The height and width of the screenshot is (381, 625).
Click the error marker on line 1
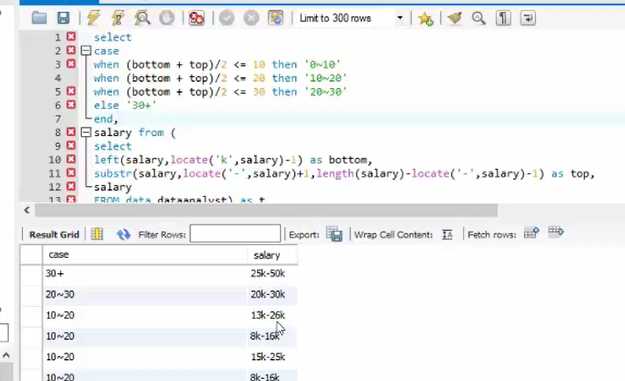click(71, 37)
